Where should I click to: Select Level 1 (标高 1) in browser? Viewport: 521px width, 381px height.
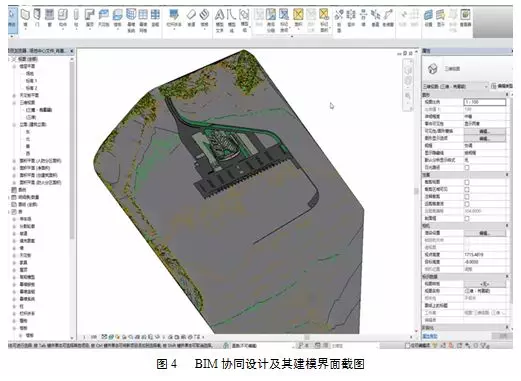pyautogui.click(x=31, y=81)
